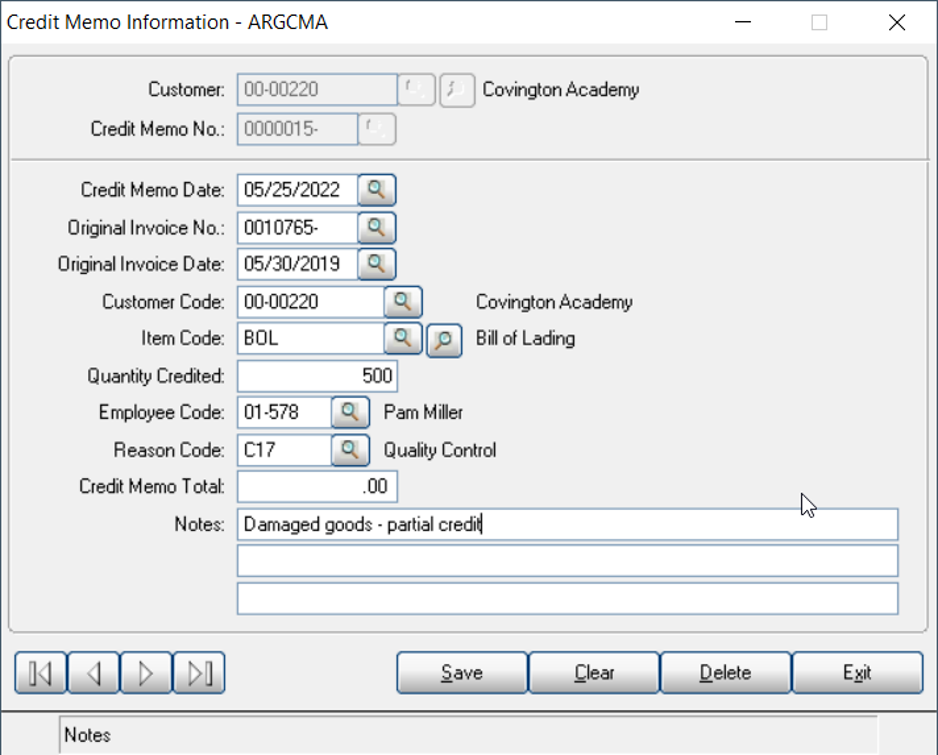Click Covington Academy beside the Customer field

pos(561,90)
